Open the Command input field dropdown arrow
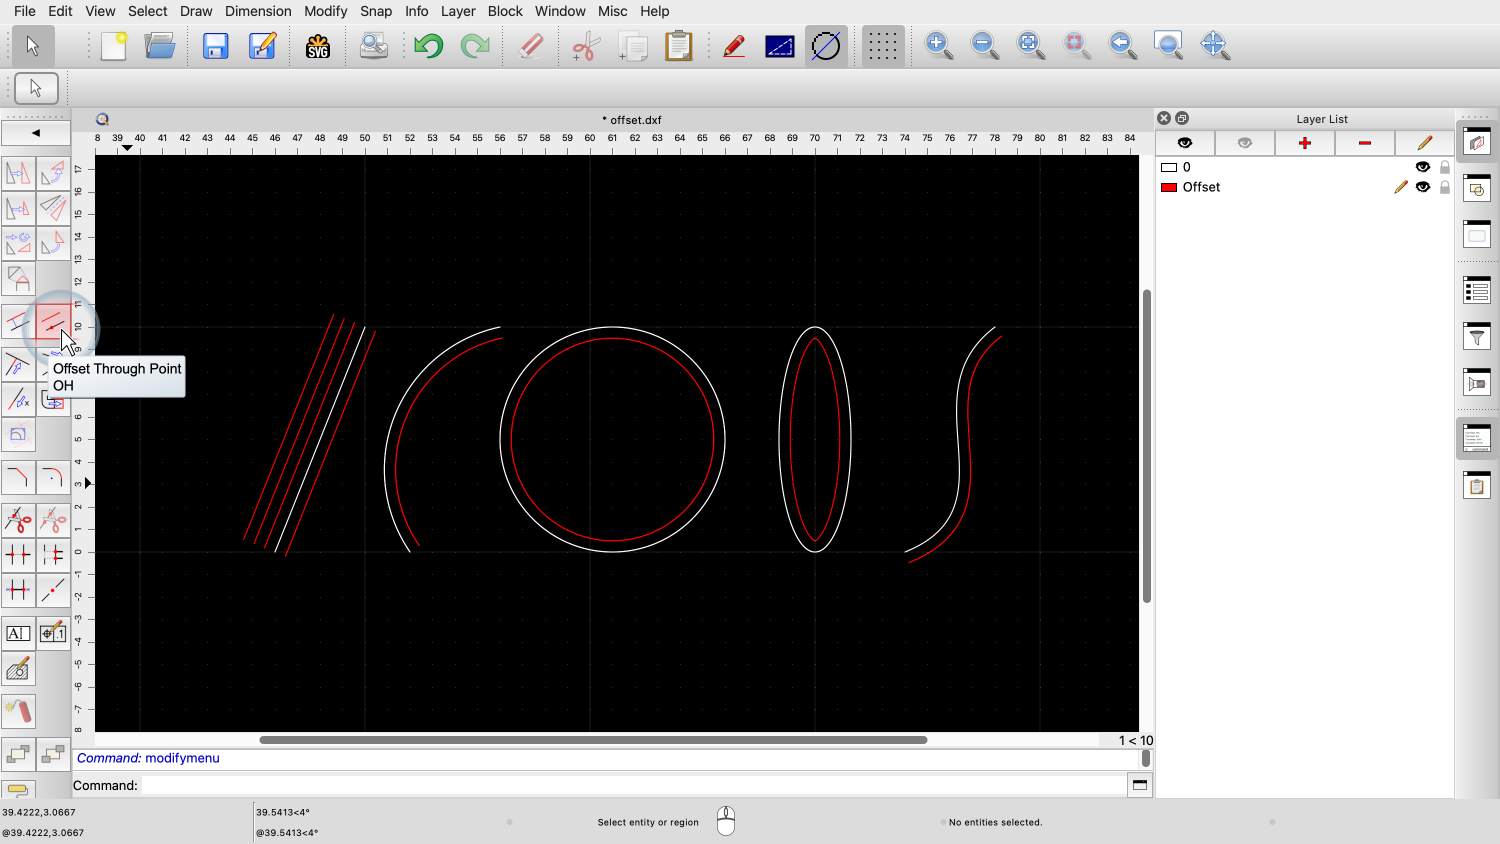This screenshot has height=844, width=1500. click(1139, 785)
